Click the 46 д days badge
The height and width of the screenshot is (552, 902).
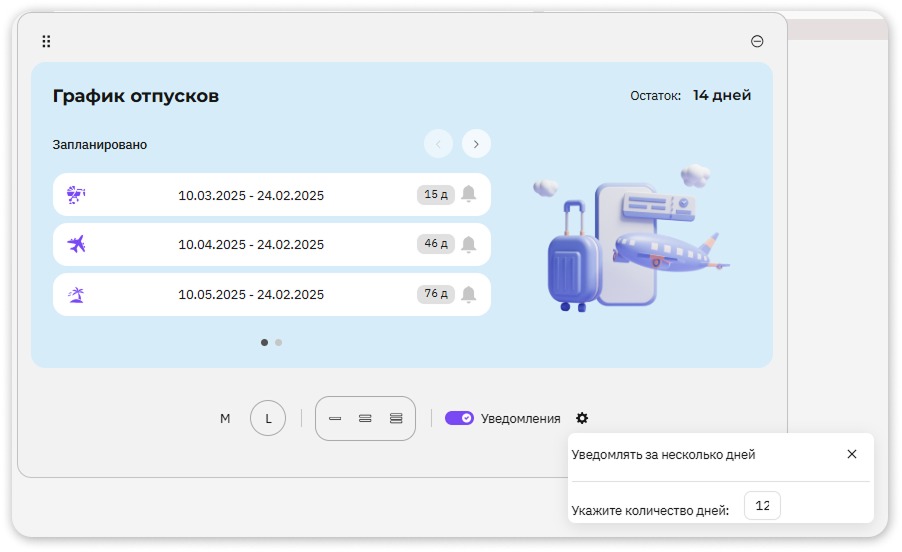(436, 244)
